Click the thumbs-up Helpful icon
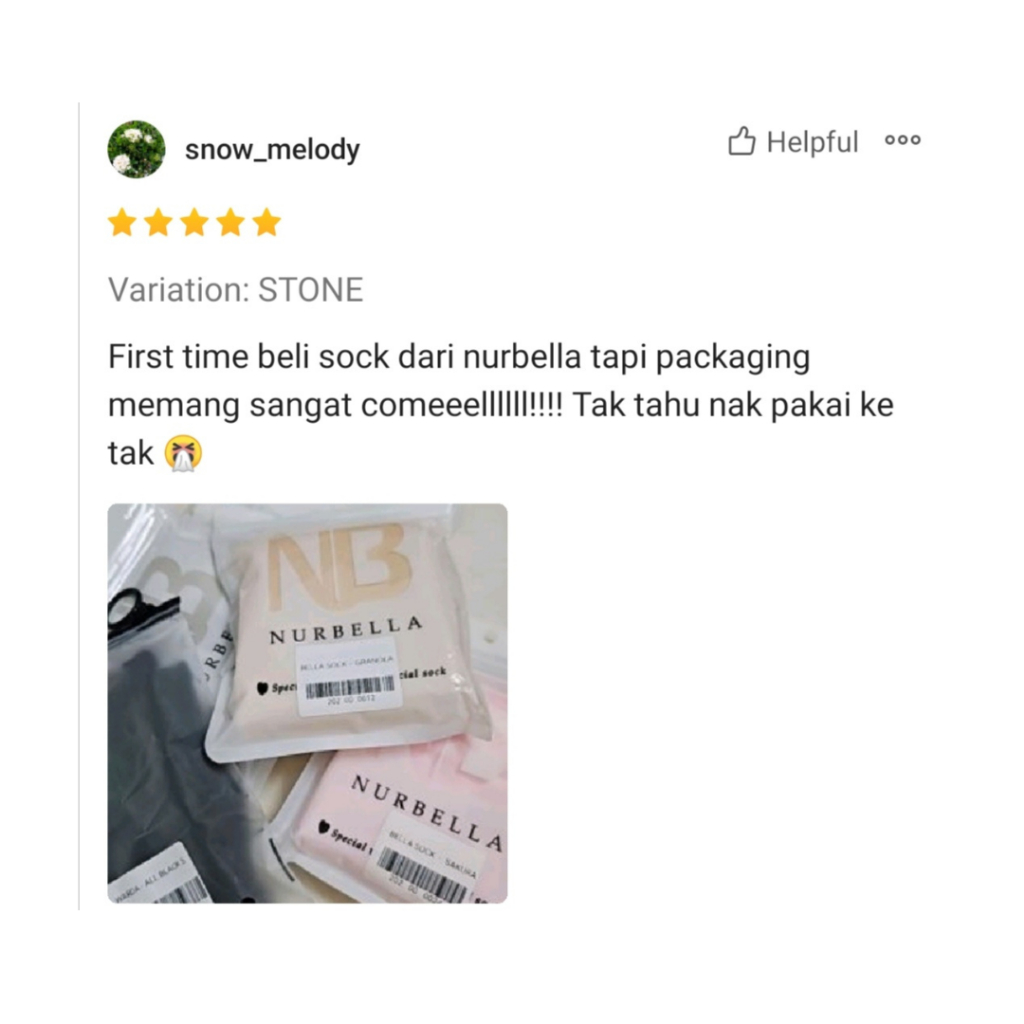The width and height of the screenshot is (1024, 1024). 741,141
